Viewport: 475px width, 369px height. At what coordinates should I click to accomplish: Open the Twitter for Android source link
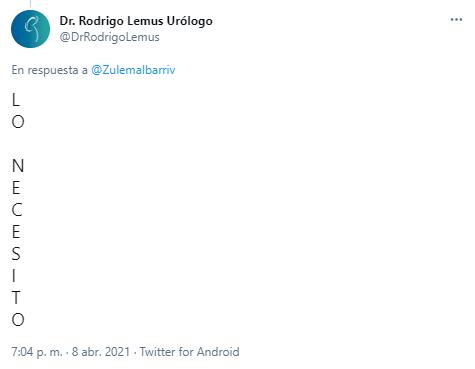pyautogui.click(x=189, y=352)
